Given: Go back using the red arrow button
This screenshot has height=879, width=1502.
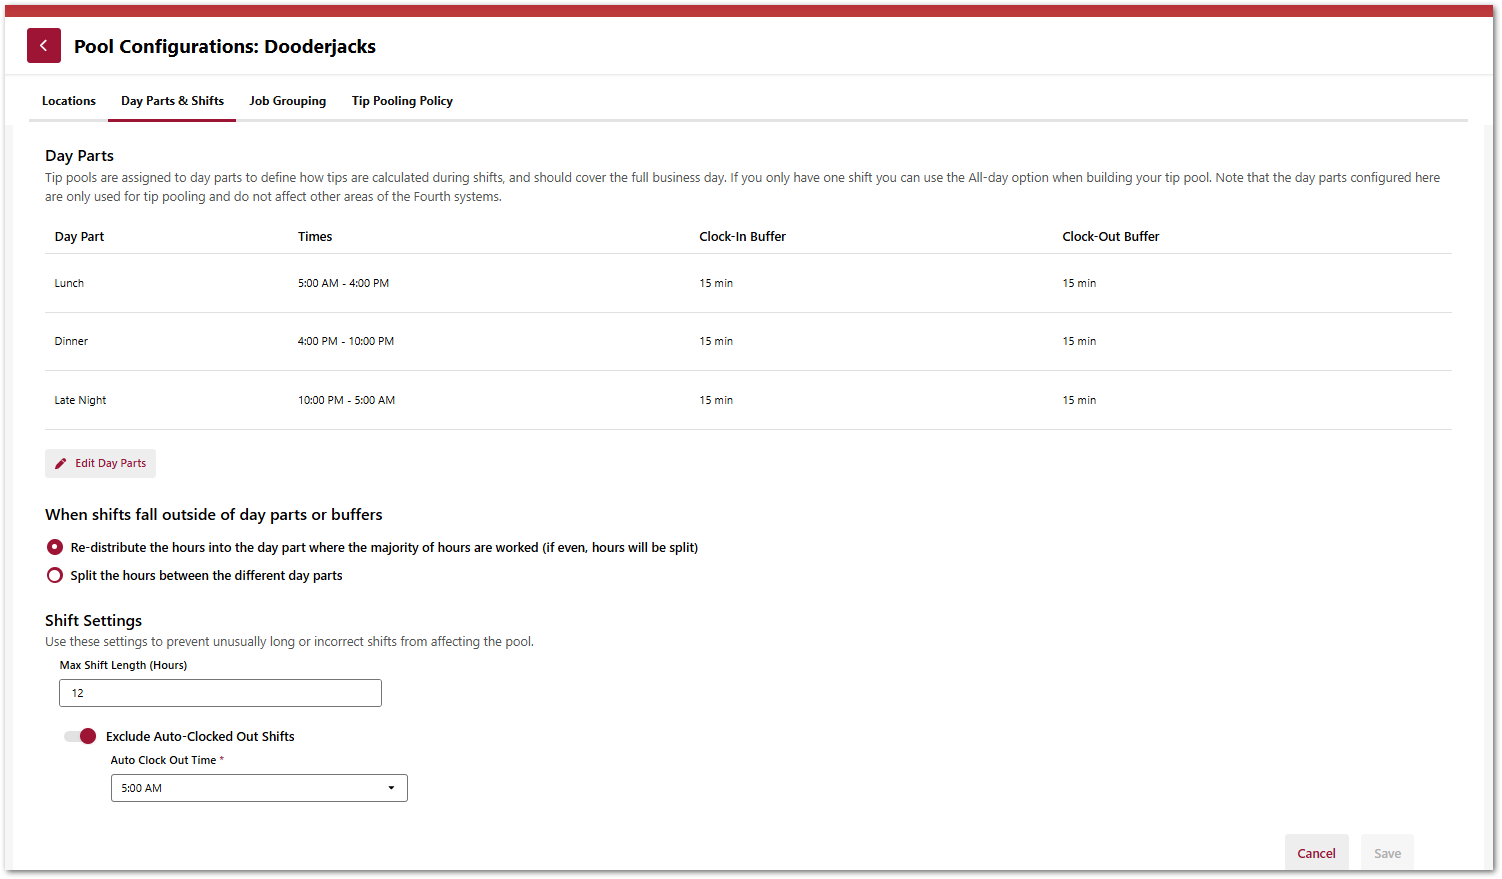Looking at the screenshot, I should point(44,46).
